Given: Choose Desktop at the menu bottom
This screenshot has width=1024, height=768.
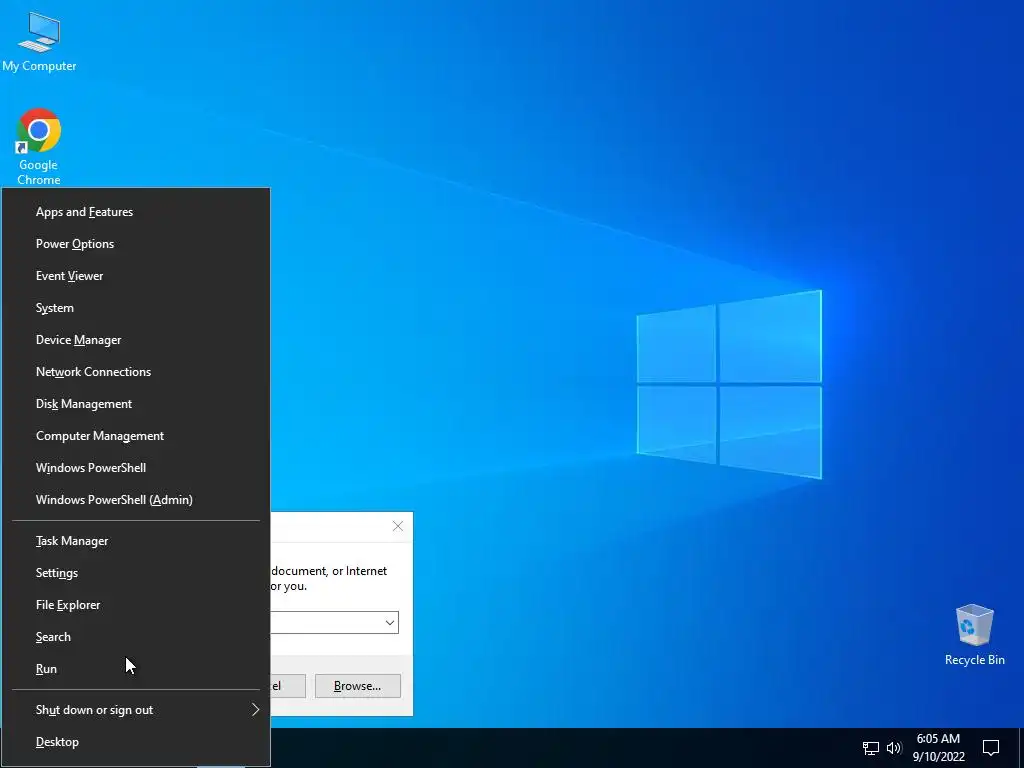Looking at the screenshot, I should coord(136,742).
